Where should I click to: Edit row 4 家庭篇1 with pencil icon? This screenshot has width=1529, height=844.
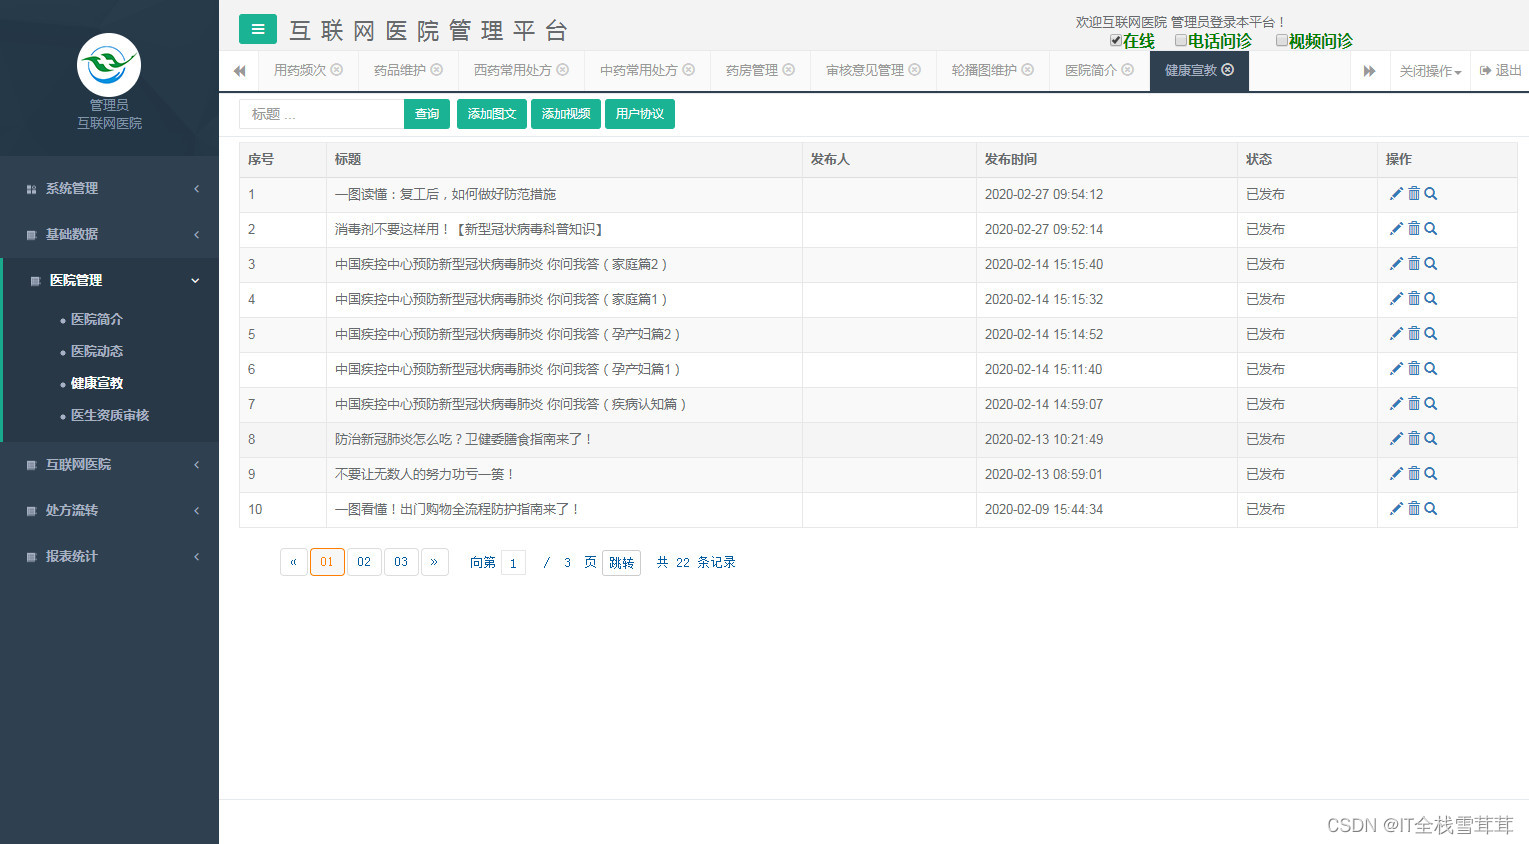[x=1396, y=299]
